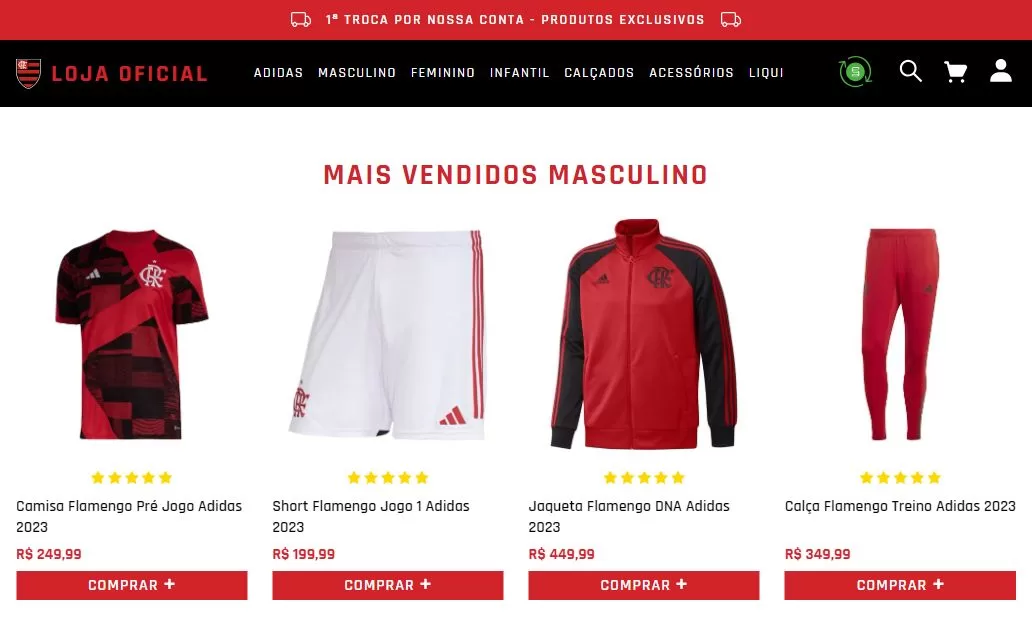
Task: Open the ACESSÓRIOS menu
Action: (691, 72)
